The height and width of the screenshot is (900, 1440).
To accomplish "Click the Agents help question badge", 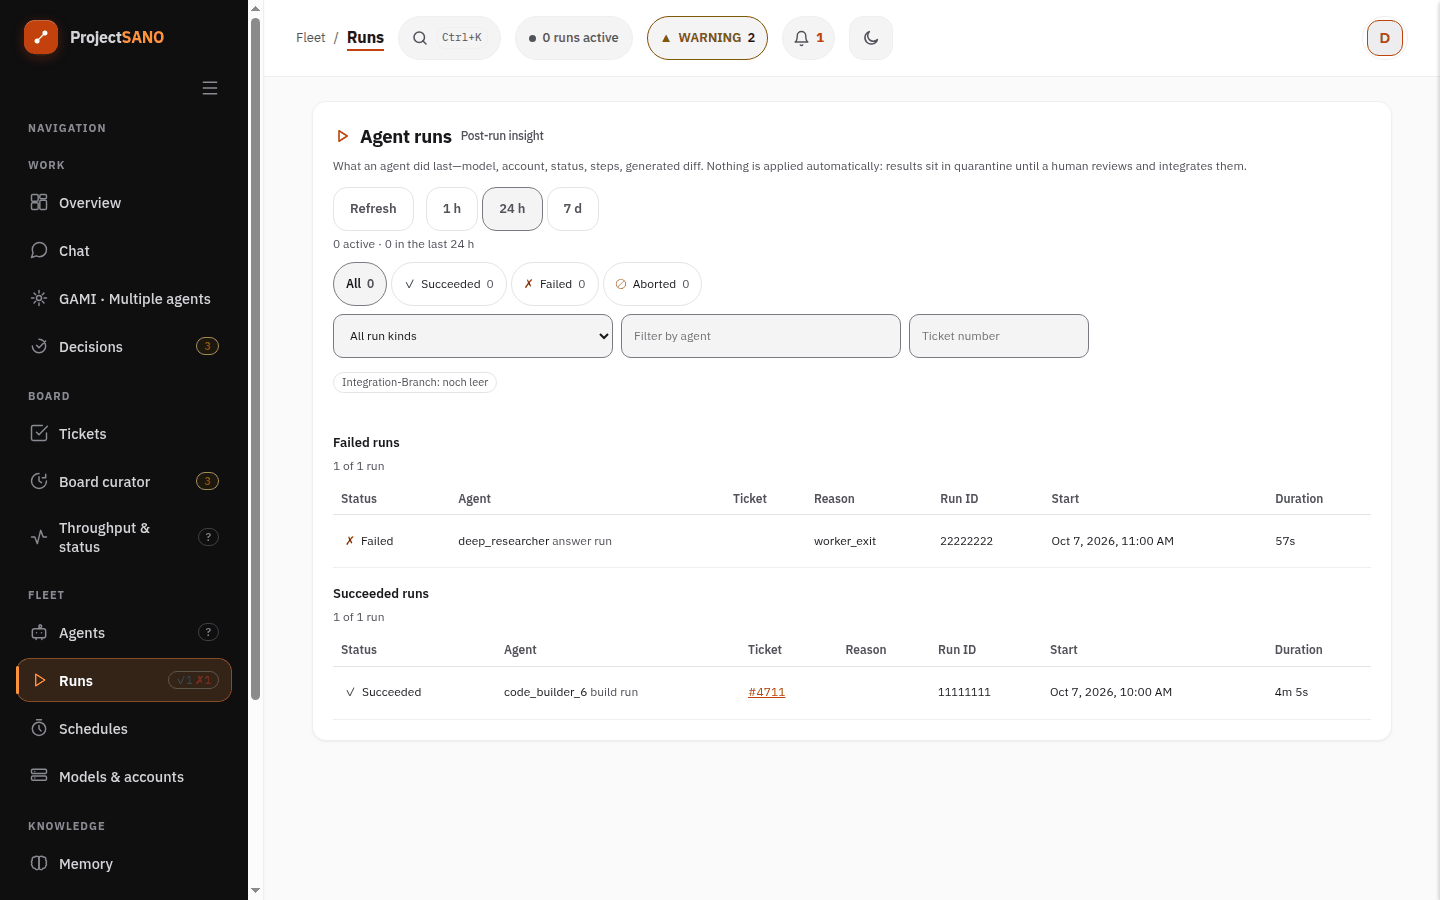I will pos(208,632).
